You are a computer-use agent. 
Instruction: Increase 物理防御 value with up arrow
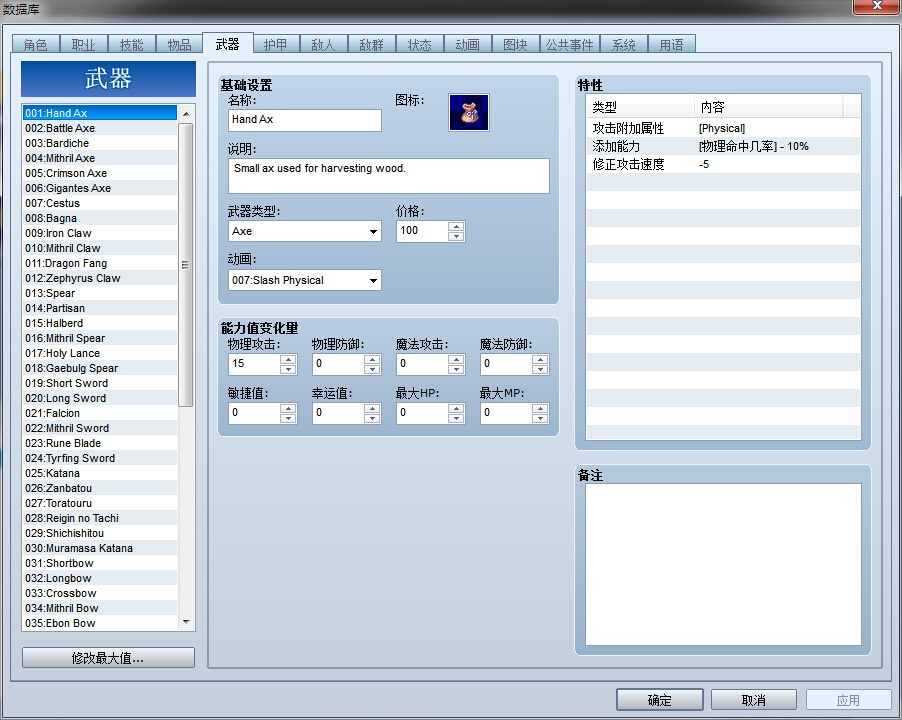point(372,359)
